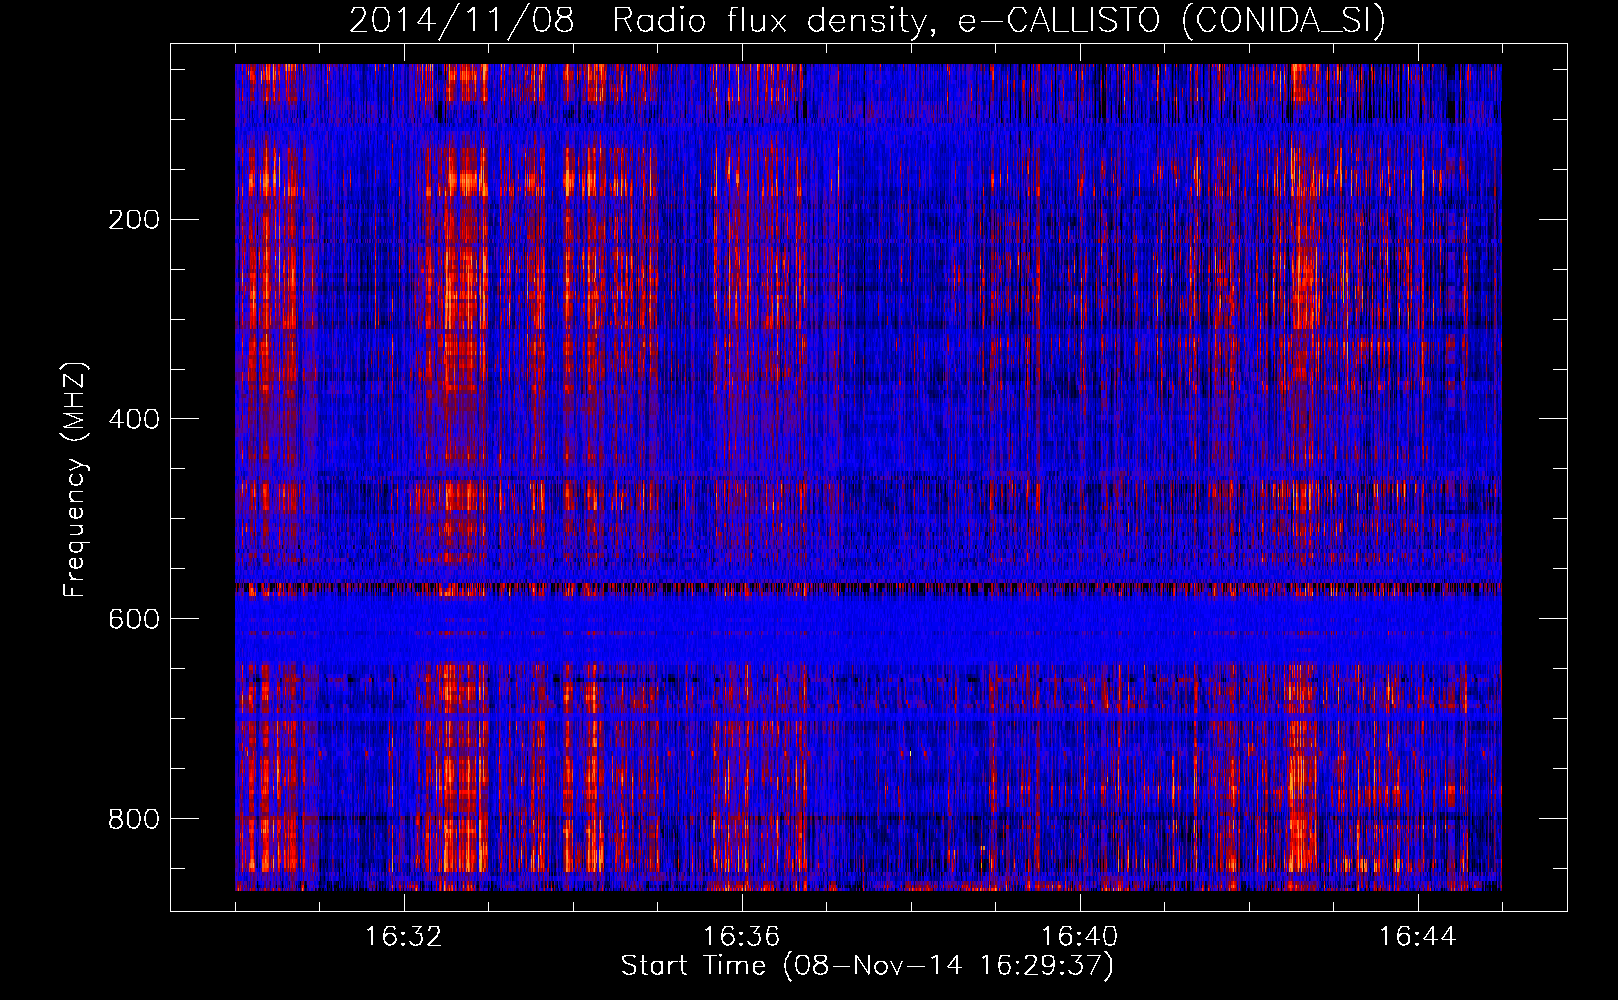Click the 'Frequency (MHZ)' axis label
The width and height of the screenshot is (1618, 1000).
click(x=75, y=480)
